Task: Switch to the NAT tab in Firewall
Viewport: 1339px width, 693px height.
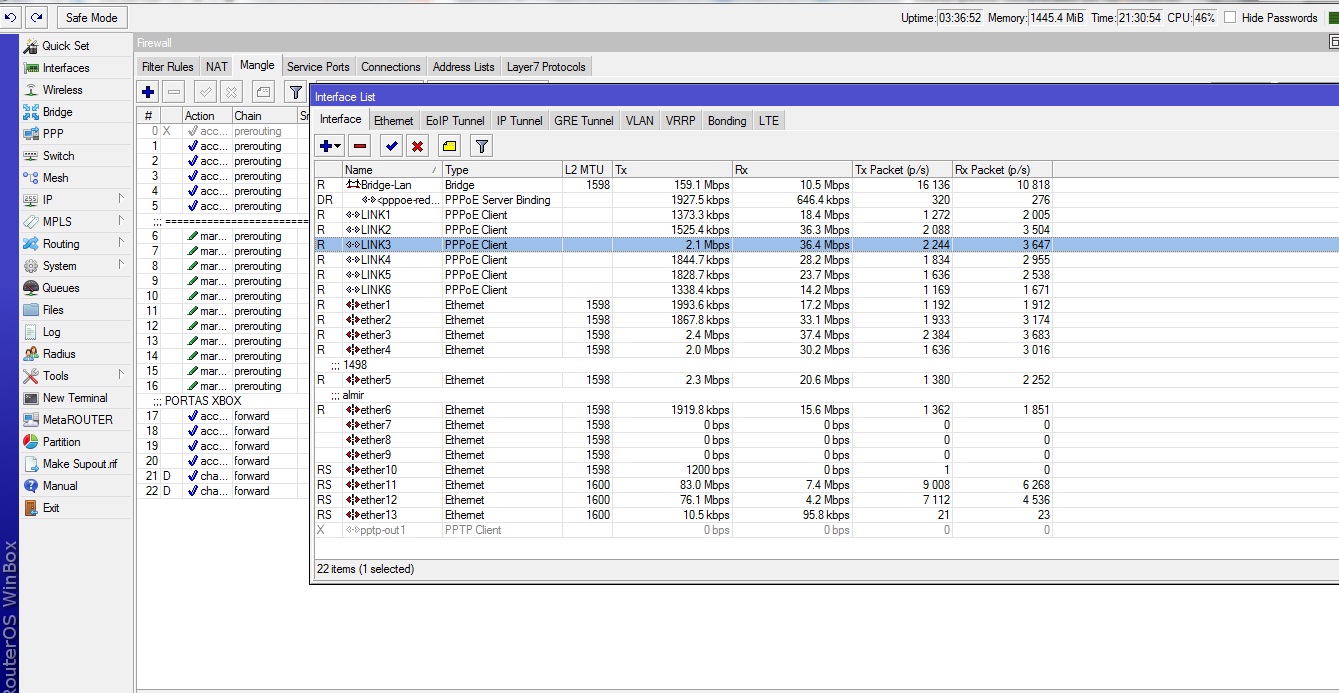Action: pyautogui.click(x=217, y=67)
